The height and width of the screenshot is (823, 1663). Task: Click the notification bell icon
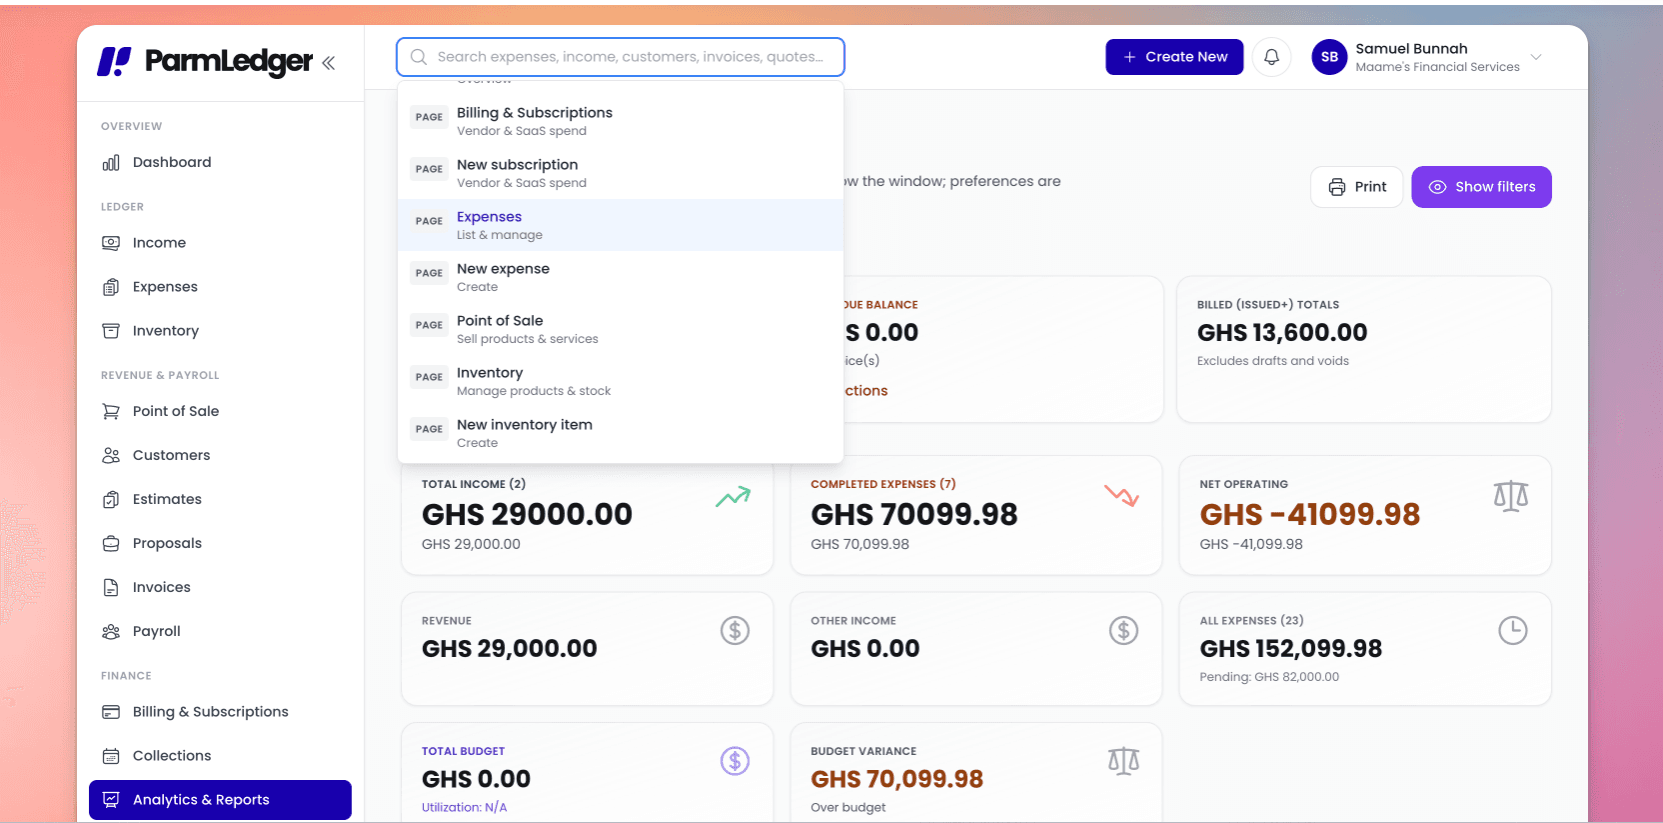pos(1271,57)
